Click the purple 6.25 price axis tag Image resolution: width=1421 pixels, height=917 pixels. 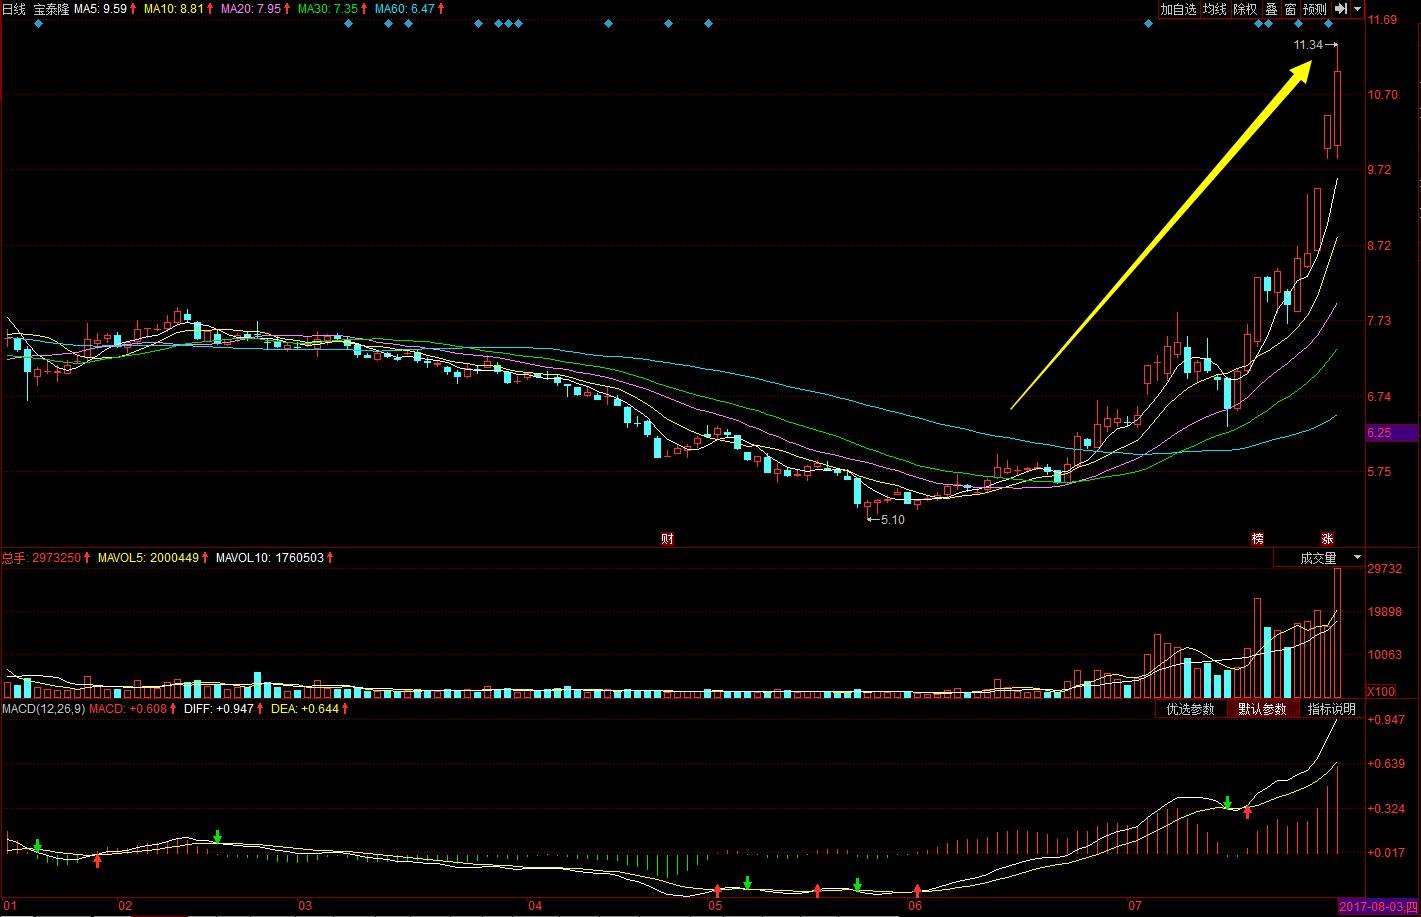(x=1392, y=433)
